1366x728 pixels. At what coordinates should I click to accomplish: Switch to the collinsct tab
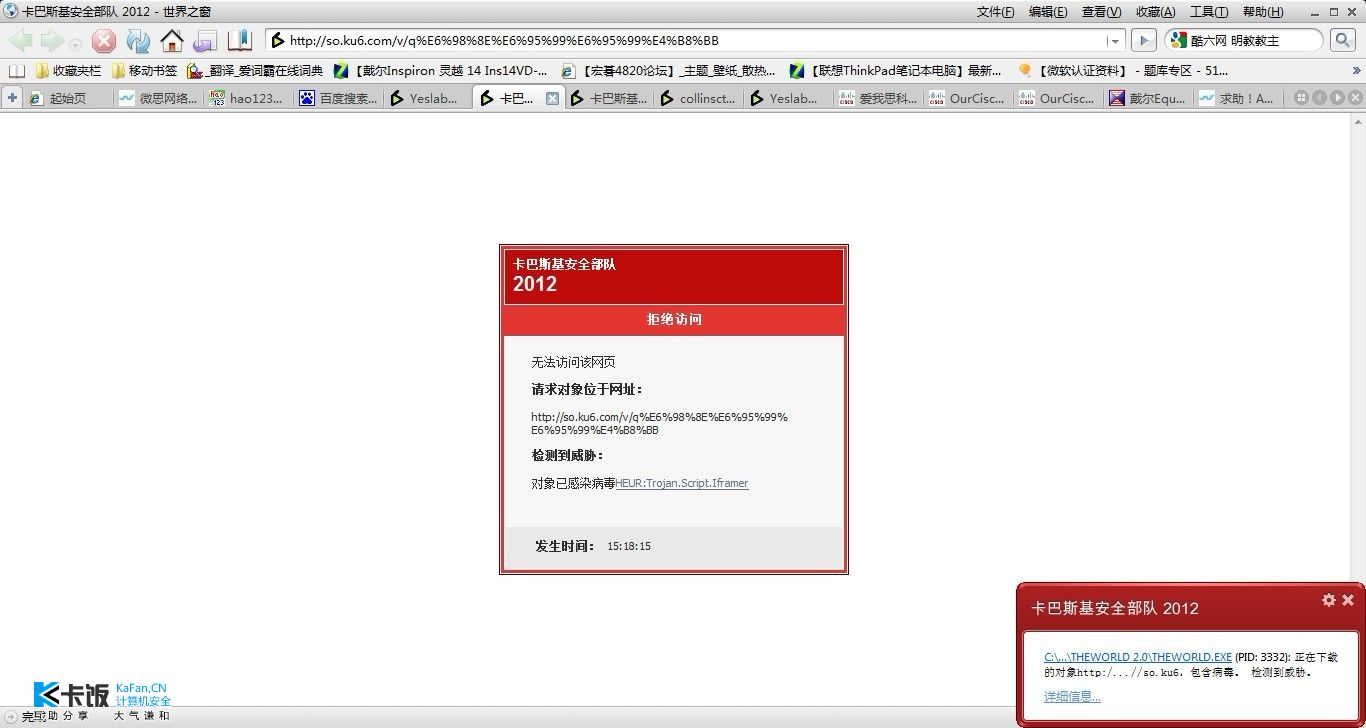[x=699, y=98]
